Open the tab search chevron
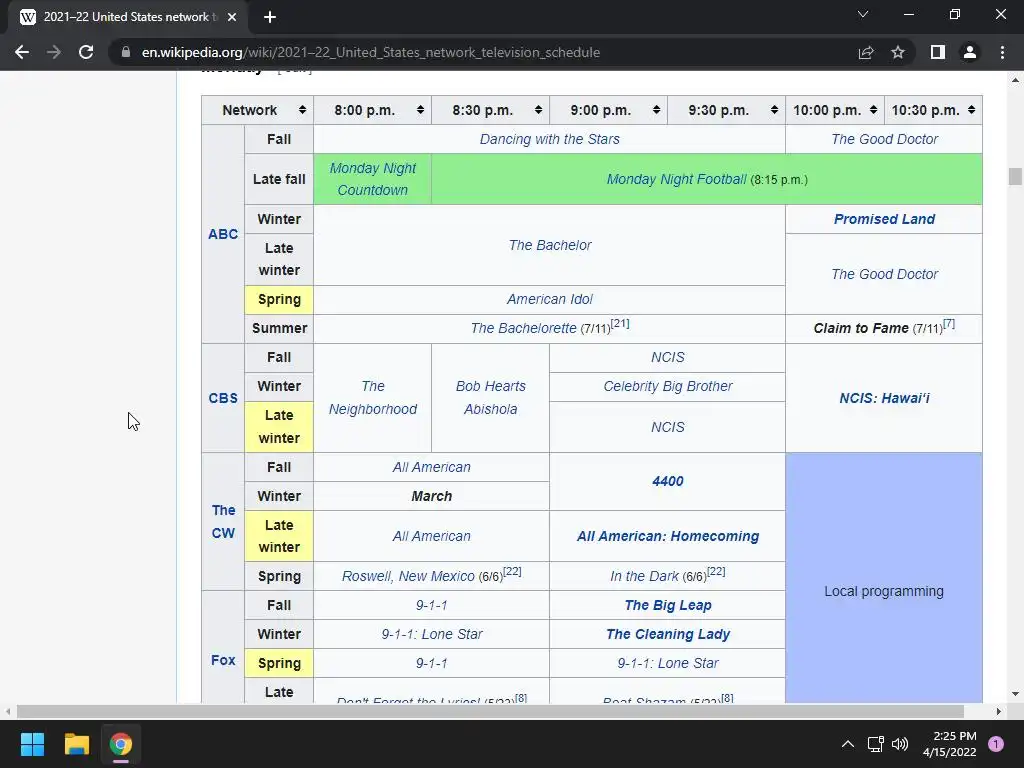Image resolution: width=1024 pixels, height=768 pixels. pos(863,14)
